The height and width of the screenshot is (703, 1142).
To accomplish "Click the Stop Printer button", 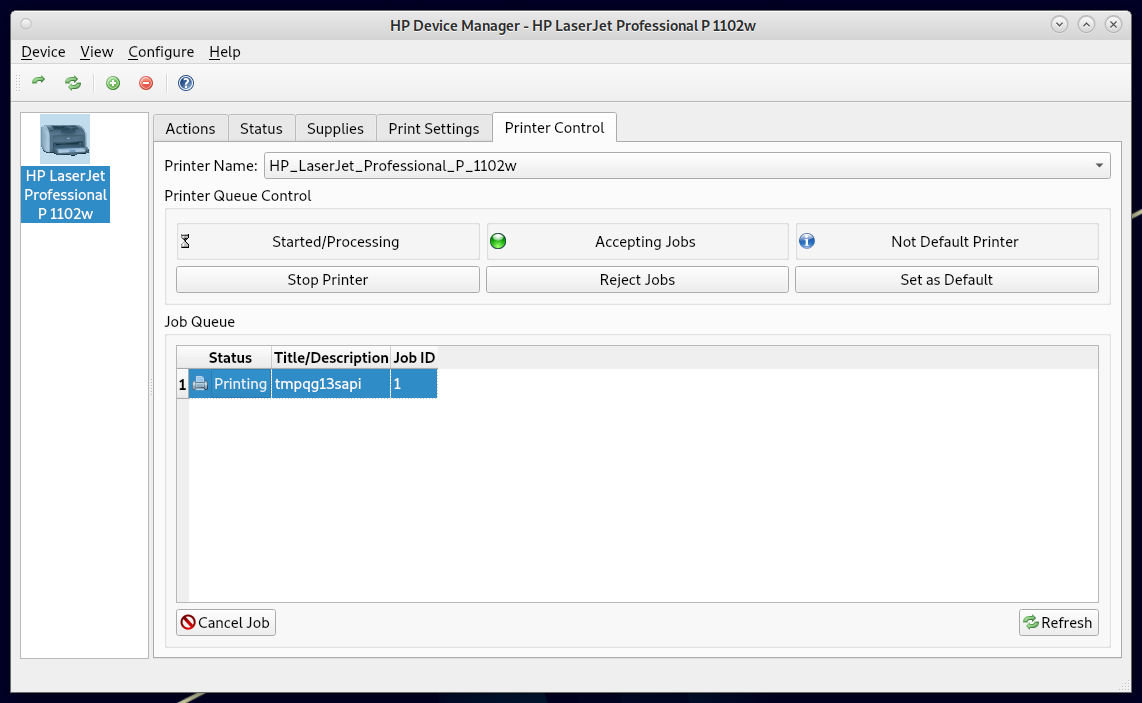I will pyautogui.click(x=328, y=280).
